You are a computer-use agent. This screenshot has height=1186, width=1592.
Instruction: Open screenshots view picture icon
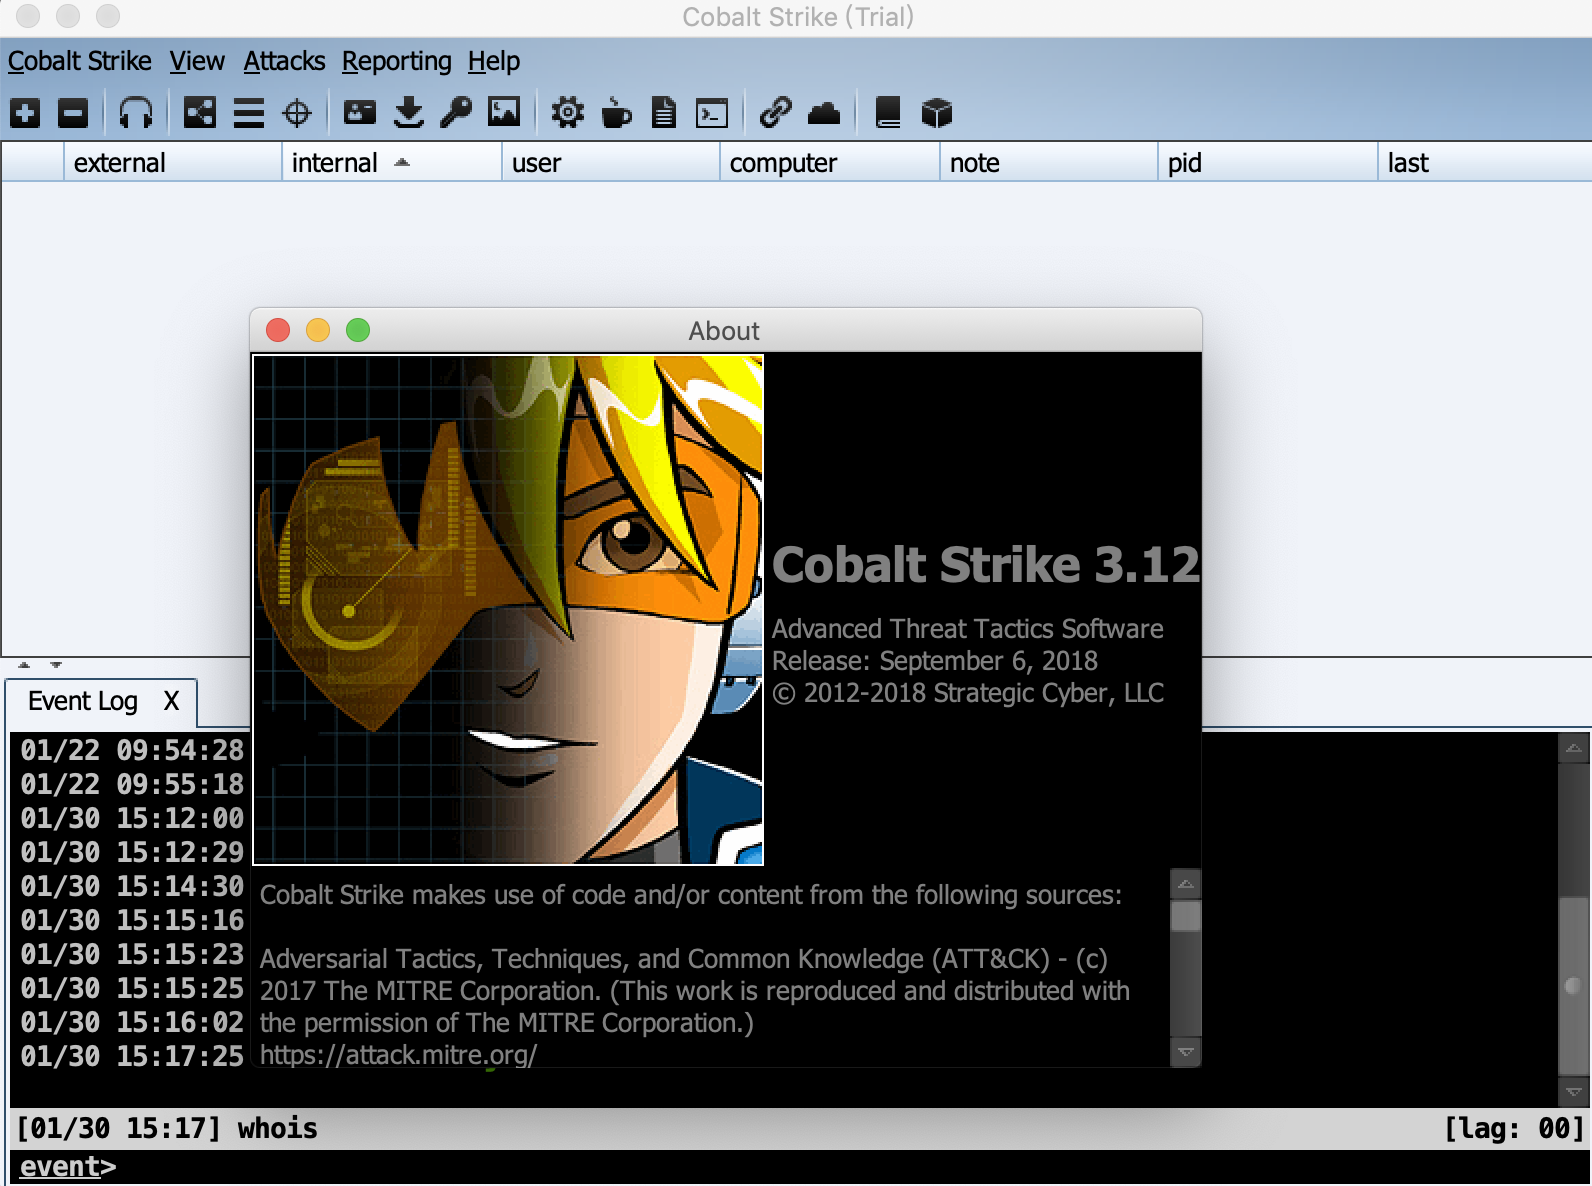(x=504, y=113)
